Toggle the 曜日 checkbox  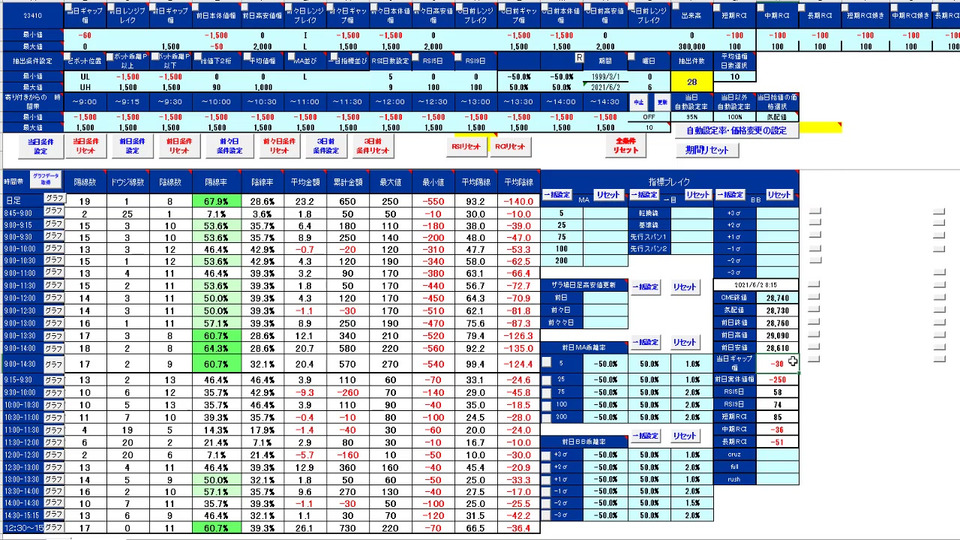pos(632,57)
